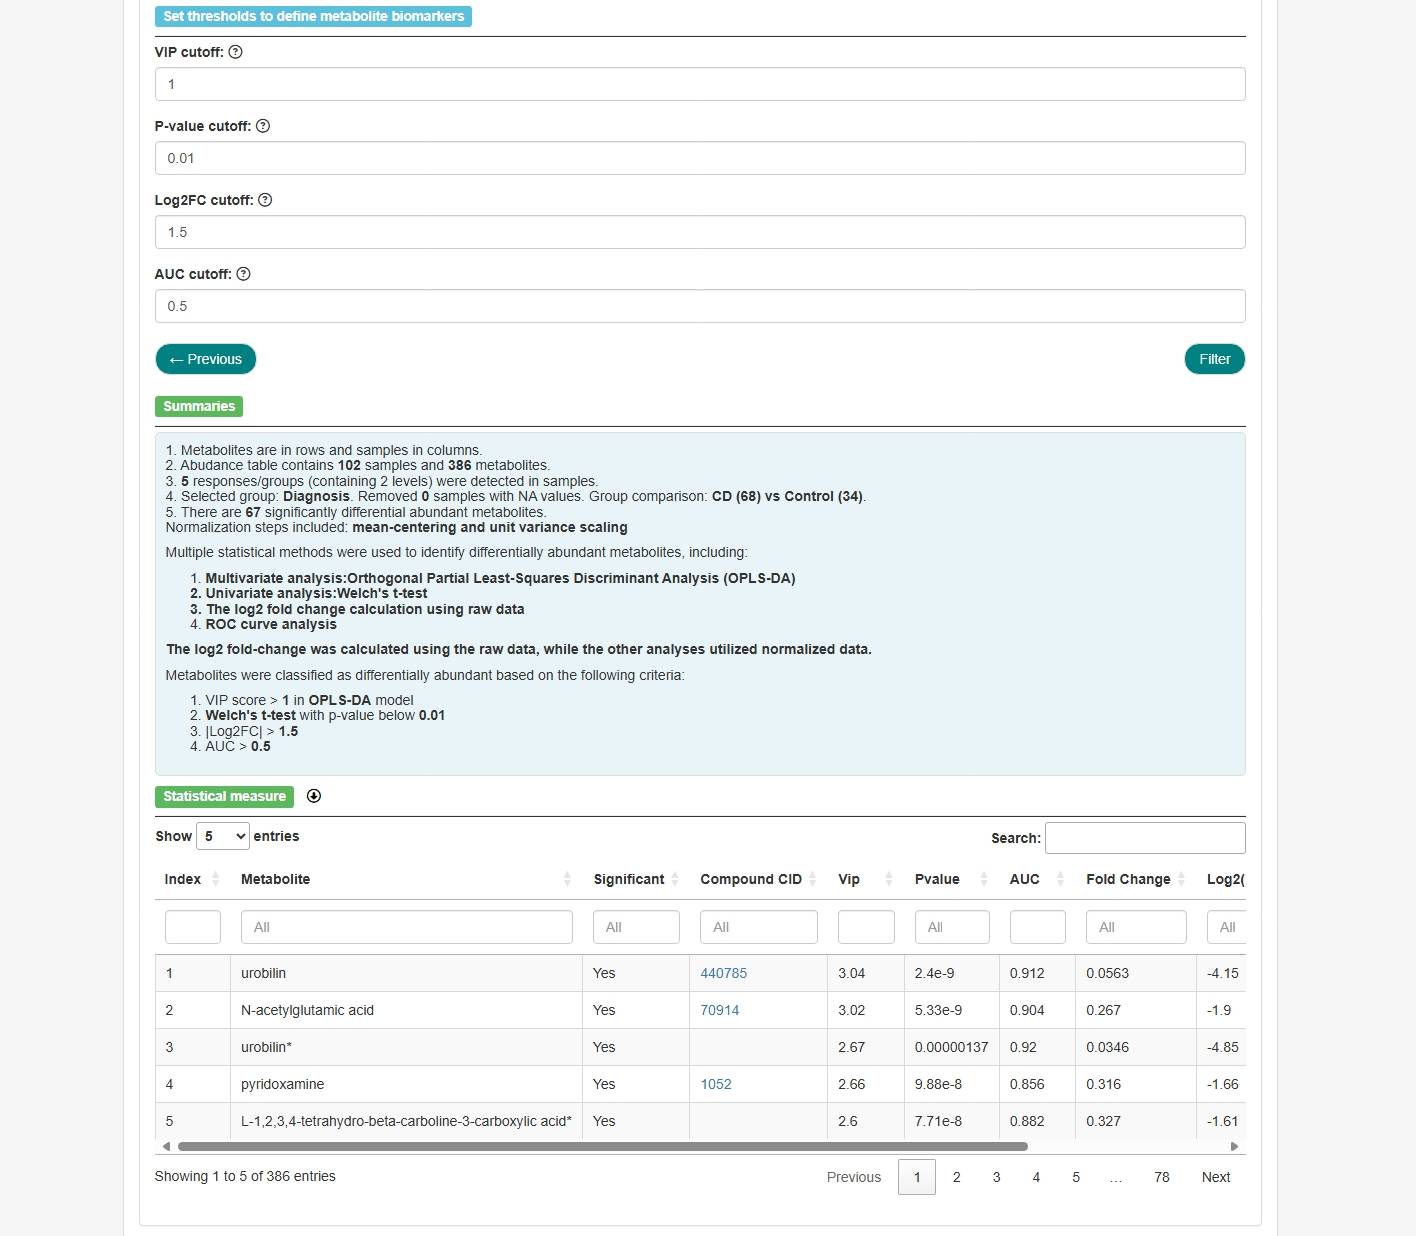1416x1236 pixels.
Task: Click Showing 1 to 5 of 386 entries
Action: click(245, 1176)
